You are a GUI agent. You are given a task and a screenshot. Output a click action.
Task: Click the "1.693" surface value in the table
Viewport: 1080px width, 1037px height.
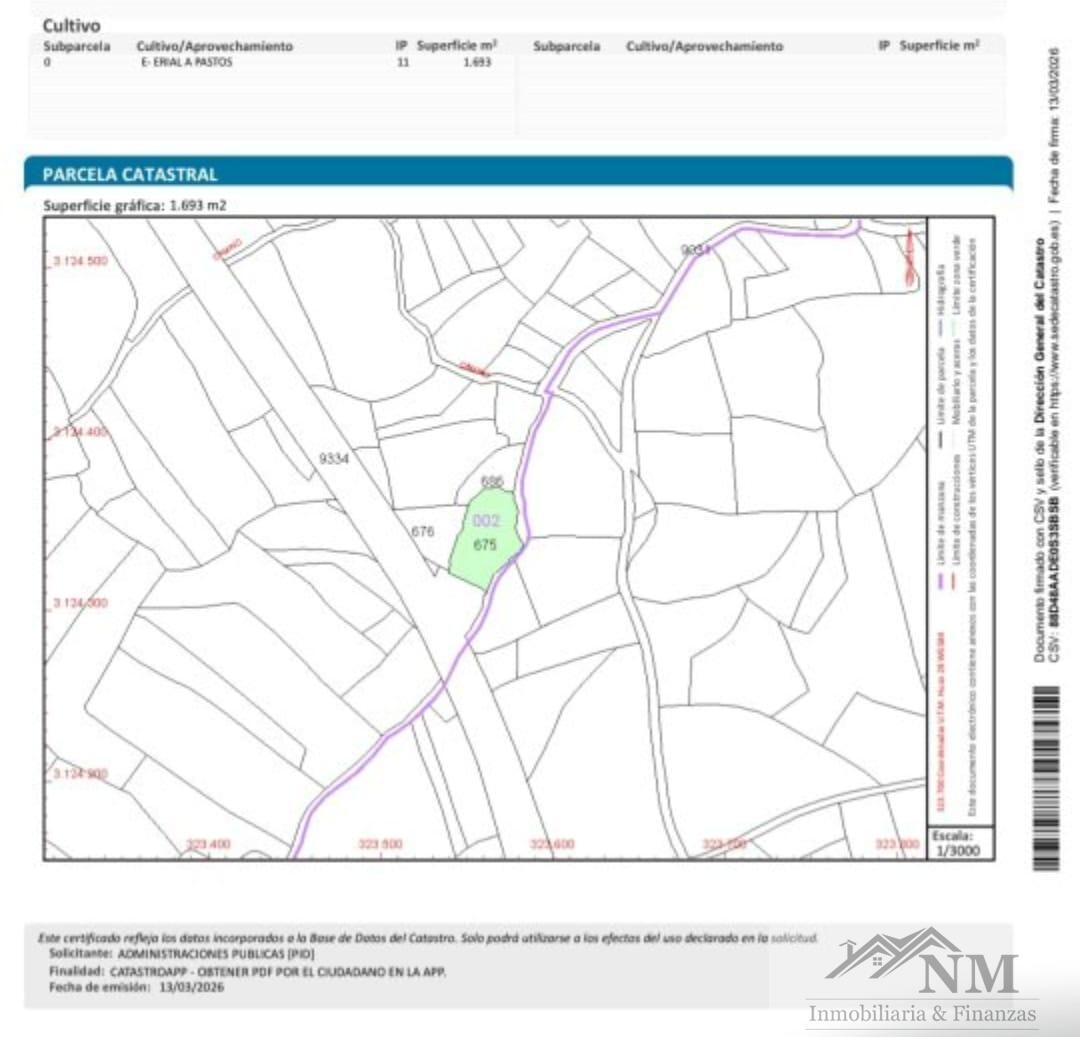(477, 62)
